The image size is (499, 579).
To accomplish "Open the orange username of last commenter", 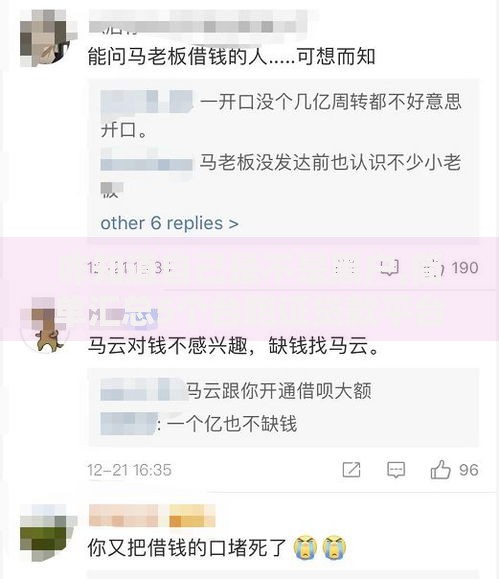I will click(152, 515).
